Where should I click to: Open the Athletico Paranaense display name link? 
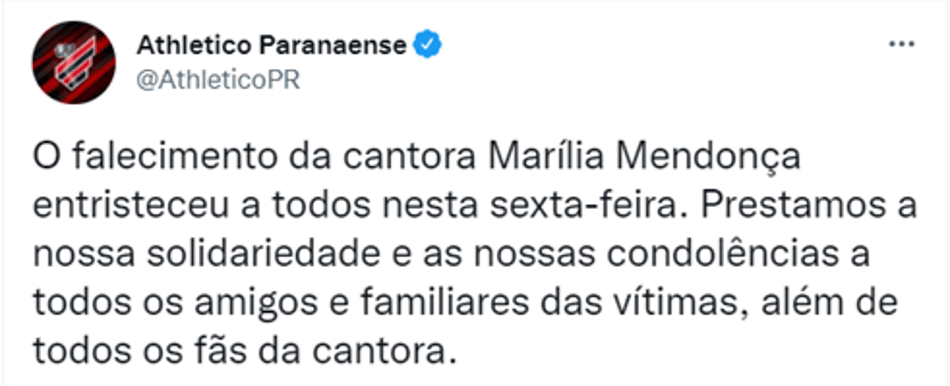(271, 45)
